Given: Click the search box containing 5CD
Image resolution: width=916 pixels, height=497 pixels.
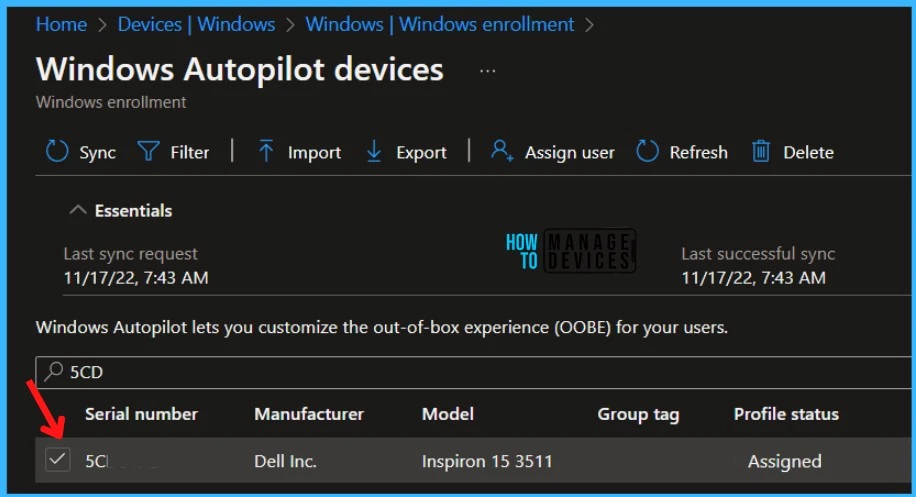Looking at the screenshot, I should 473,372.
